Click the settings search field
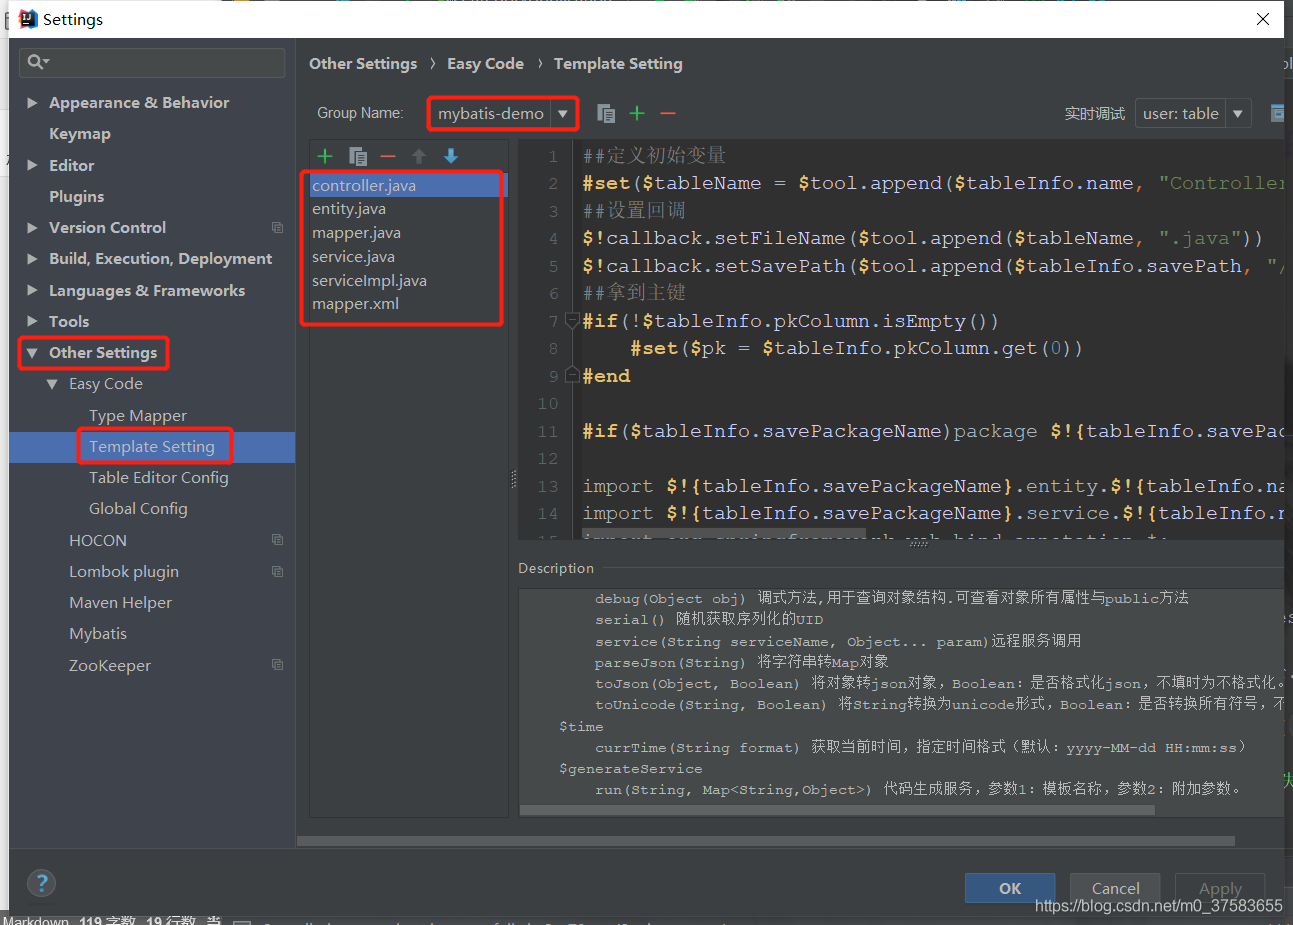This screenshot has width=1293, height=925. pos(151,62)
